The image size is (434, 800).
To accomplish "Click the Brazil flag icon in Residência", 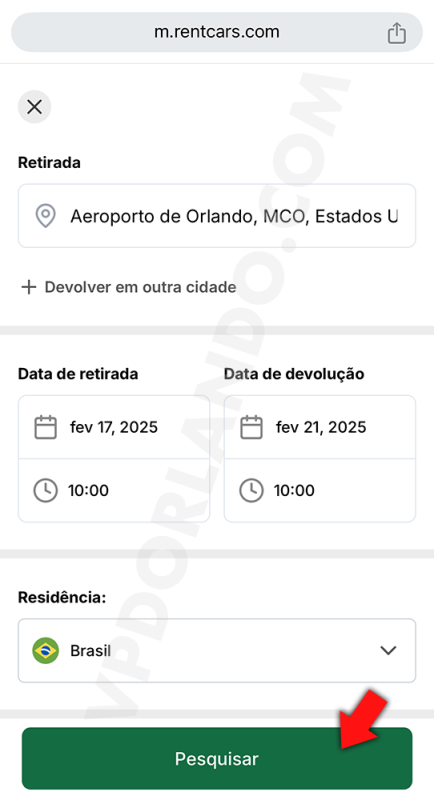I will (x=45, y=651).
